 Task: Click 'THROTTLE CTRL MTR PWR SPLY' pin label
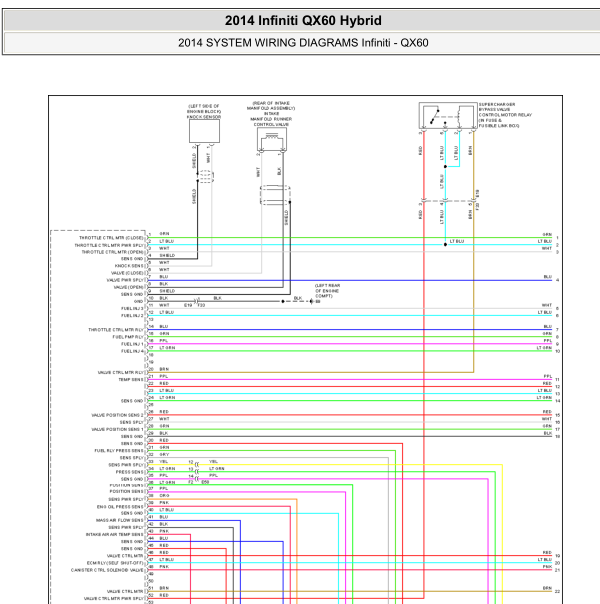(109, 245)
